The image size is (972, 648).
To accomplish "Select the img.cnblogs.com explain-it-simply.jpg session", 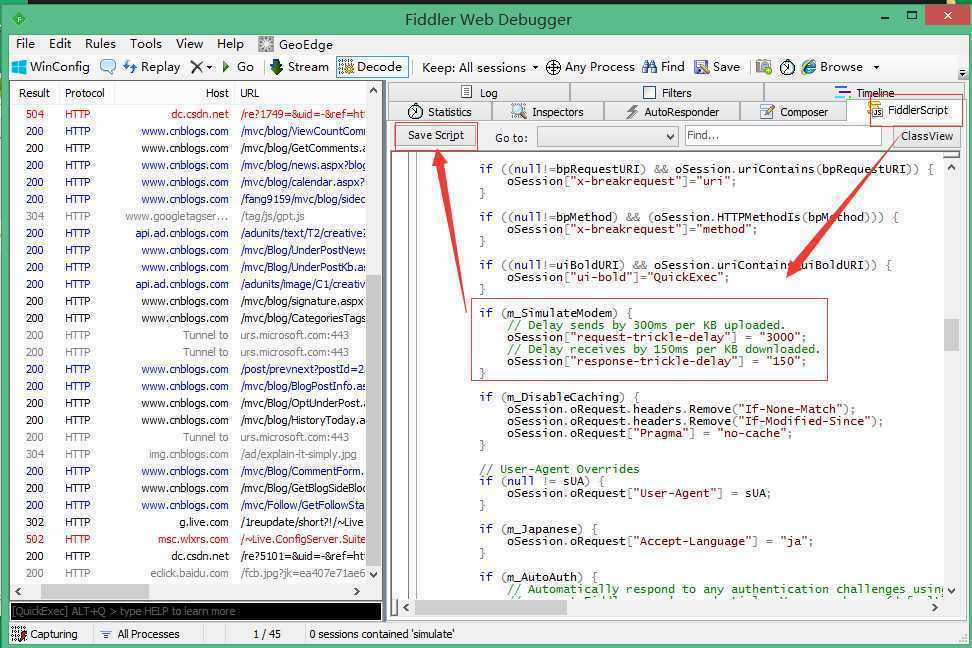I will (188, 454).
